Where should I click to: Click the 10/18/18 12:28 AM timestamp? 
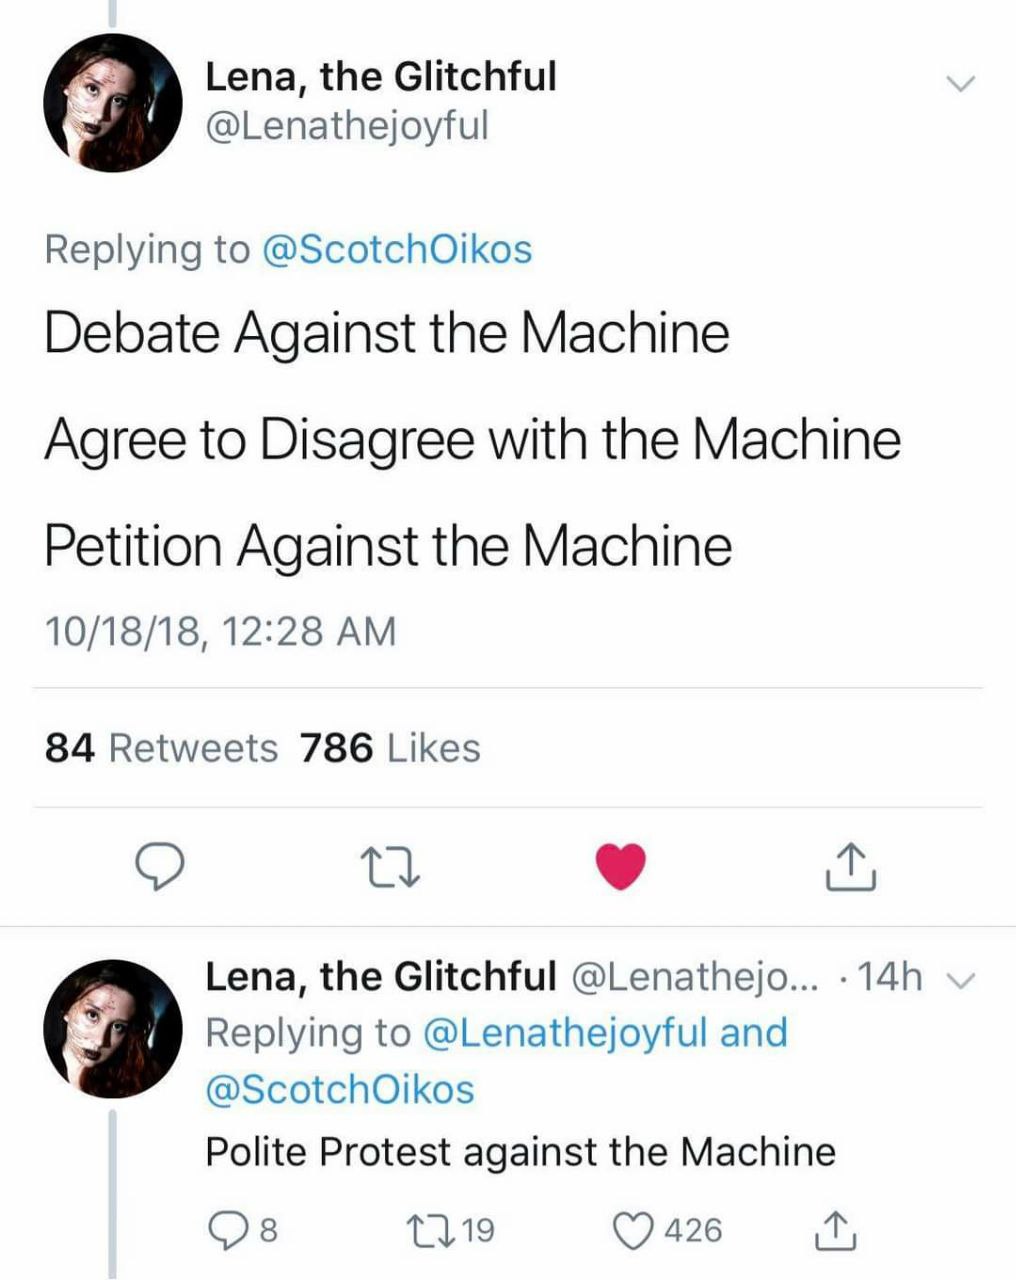(x=220, y=632)
